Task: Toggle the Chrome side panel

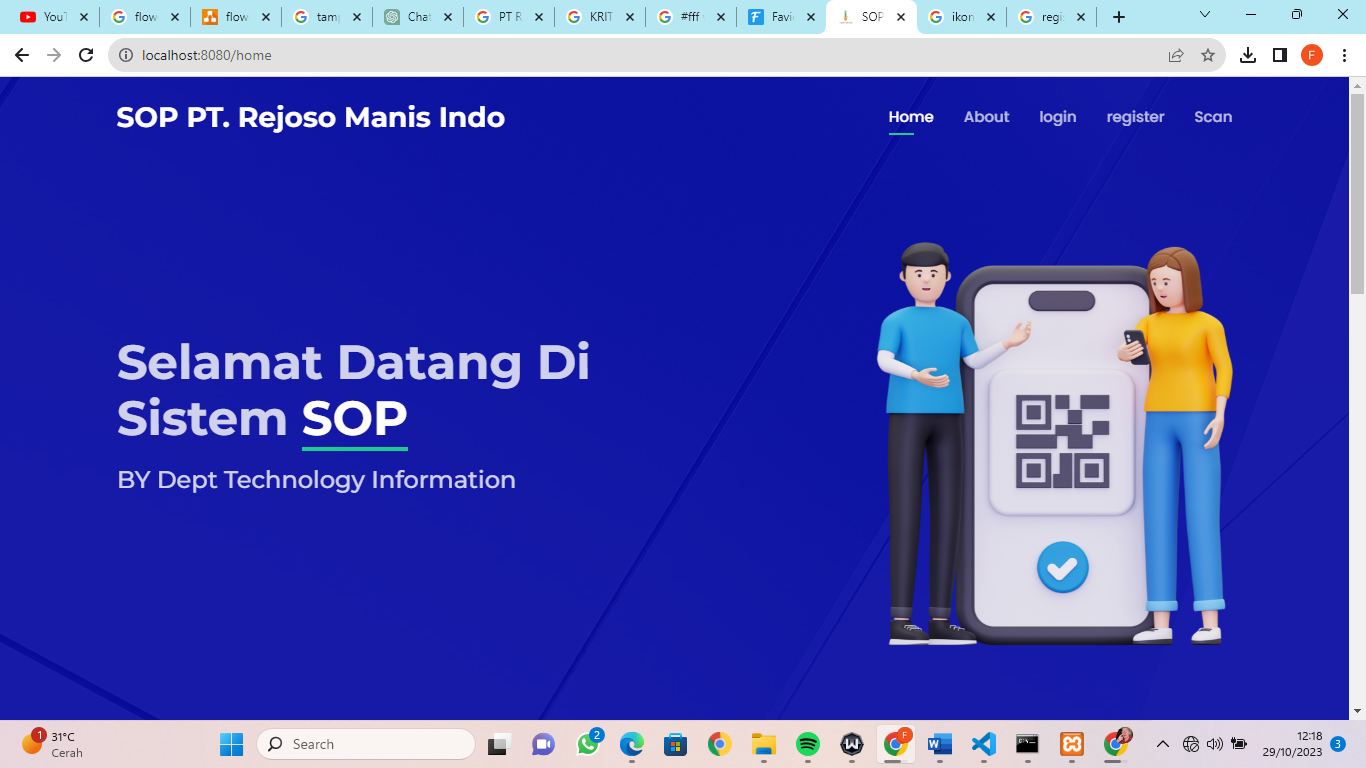Action: tap(1280, 55)
